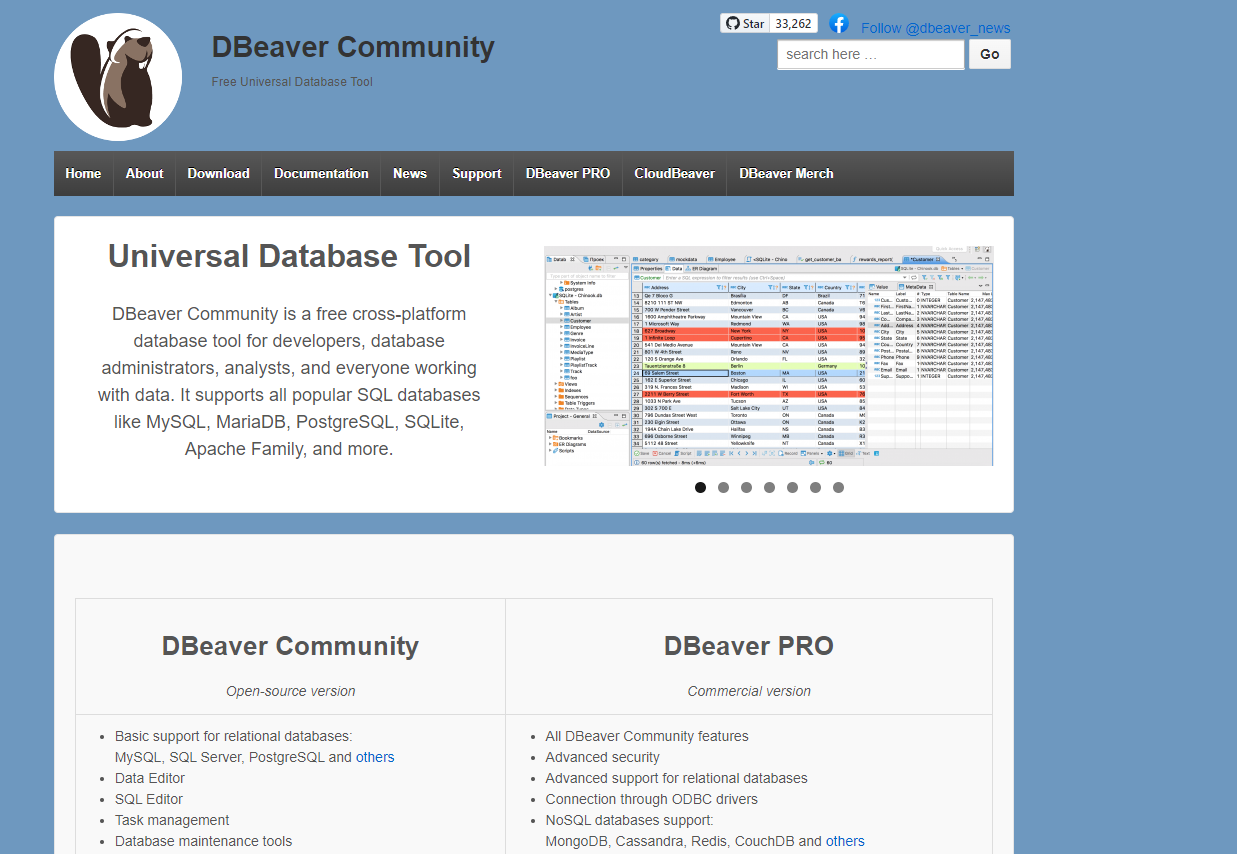This screenshot has width=1237, height=854.
Task: Open the About menu item
Action: click(144, 173)
